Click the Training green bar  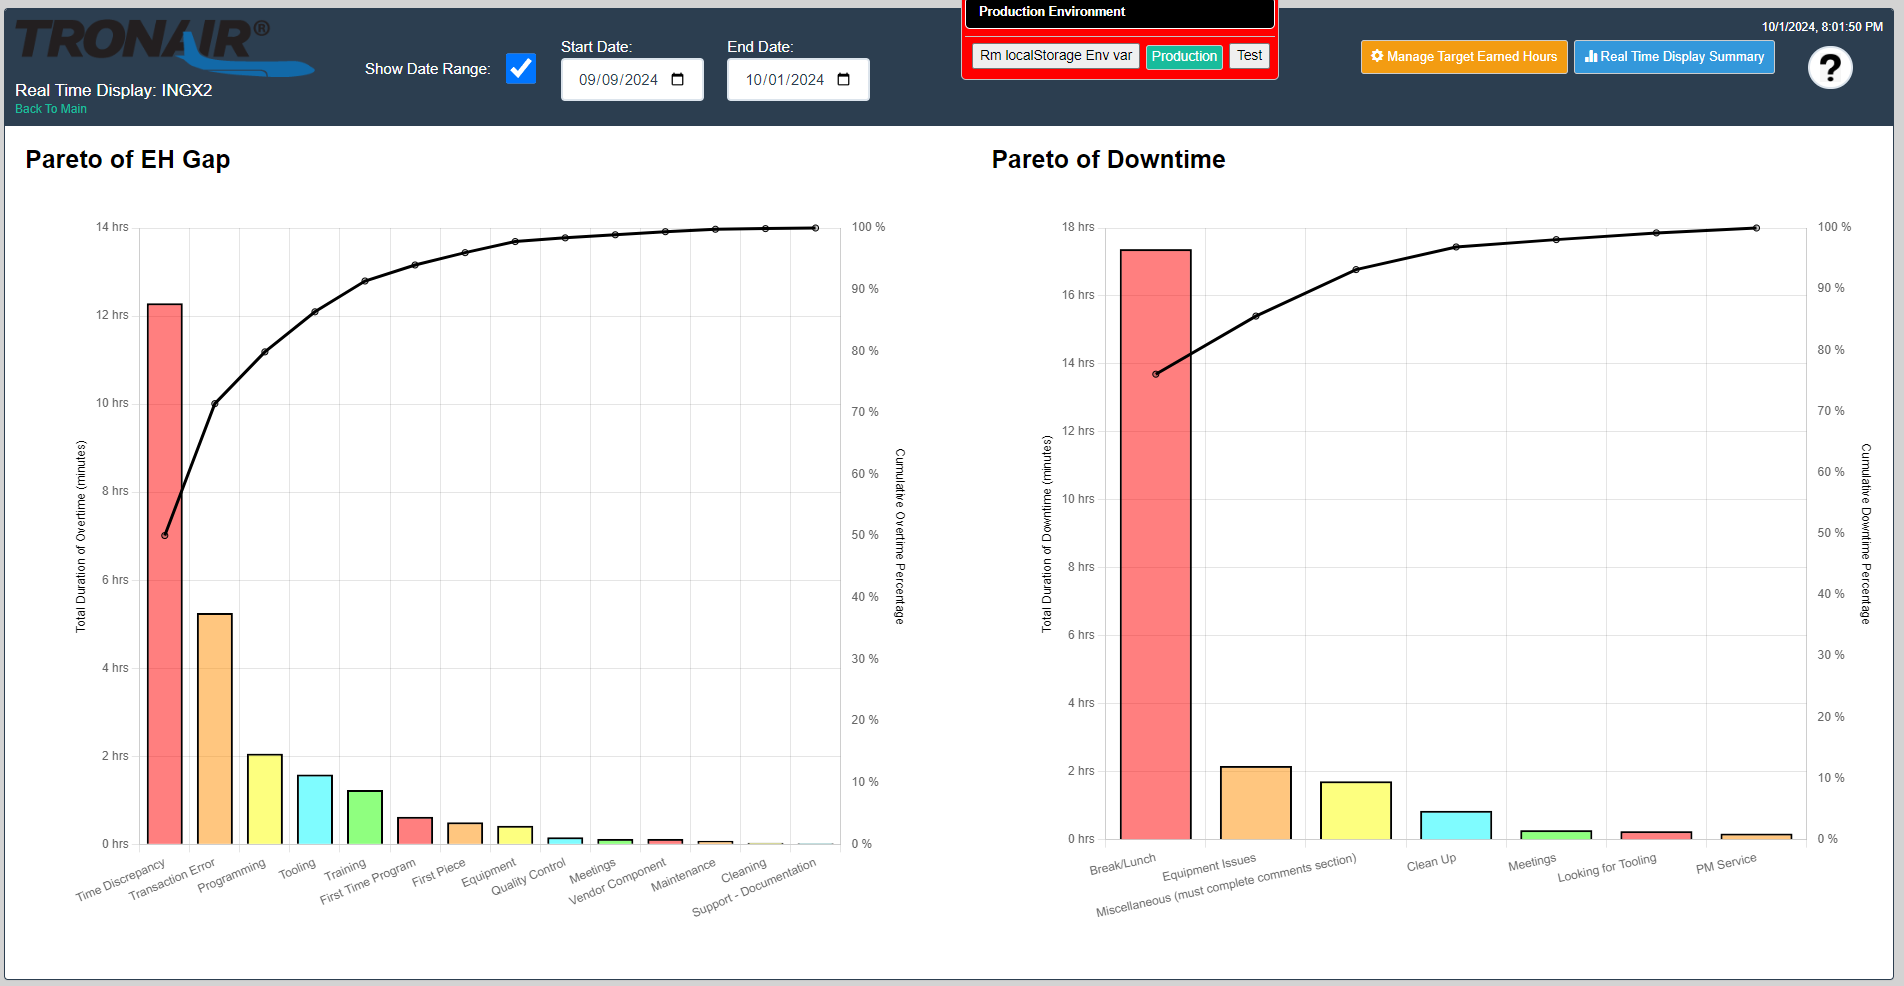tap(365, 817)
